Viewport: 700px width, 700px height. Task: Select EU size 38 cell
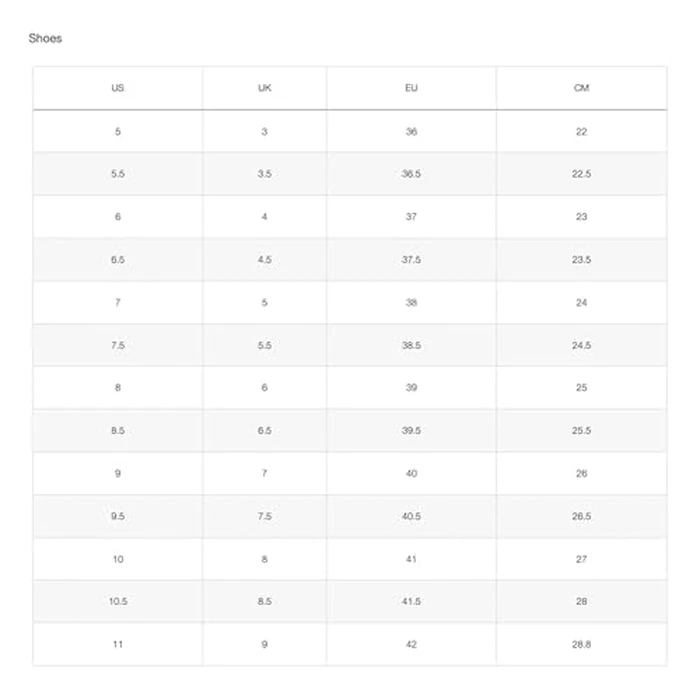tap(411, 302)
